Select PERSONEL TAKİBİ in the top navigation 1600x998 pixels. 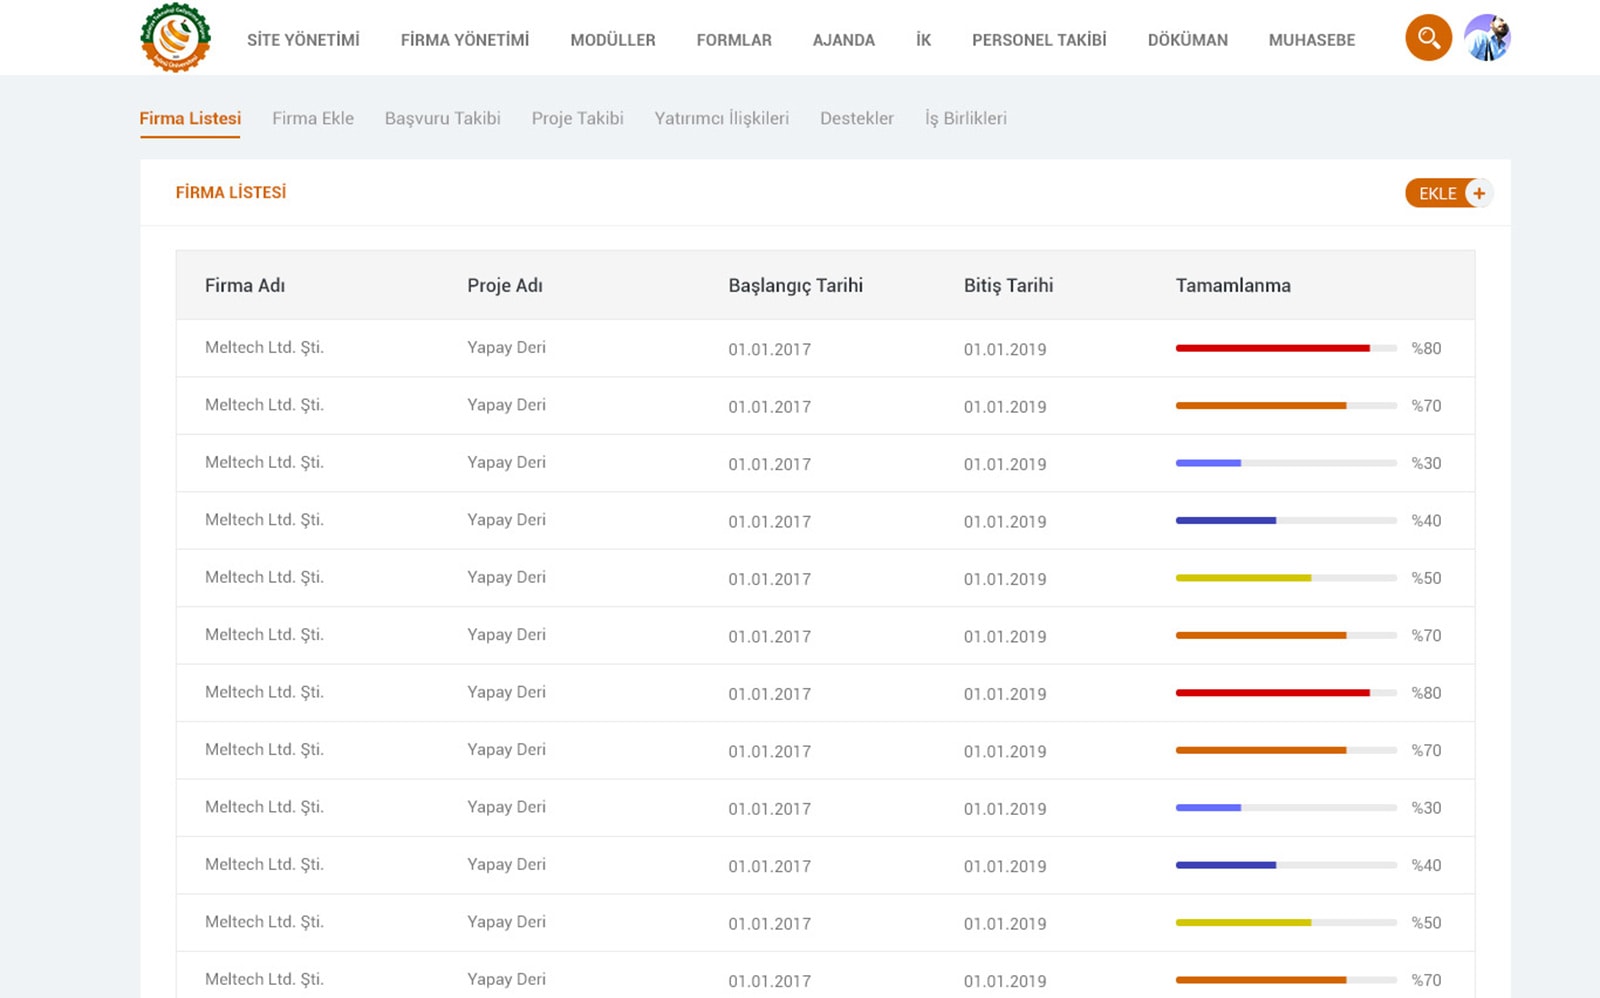point(1039,40)
